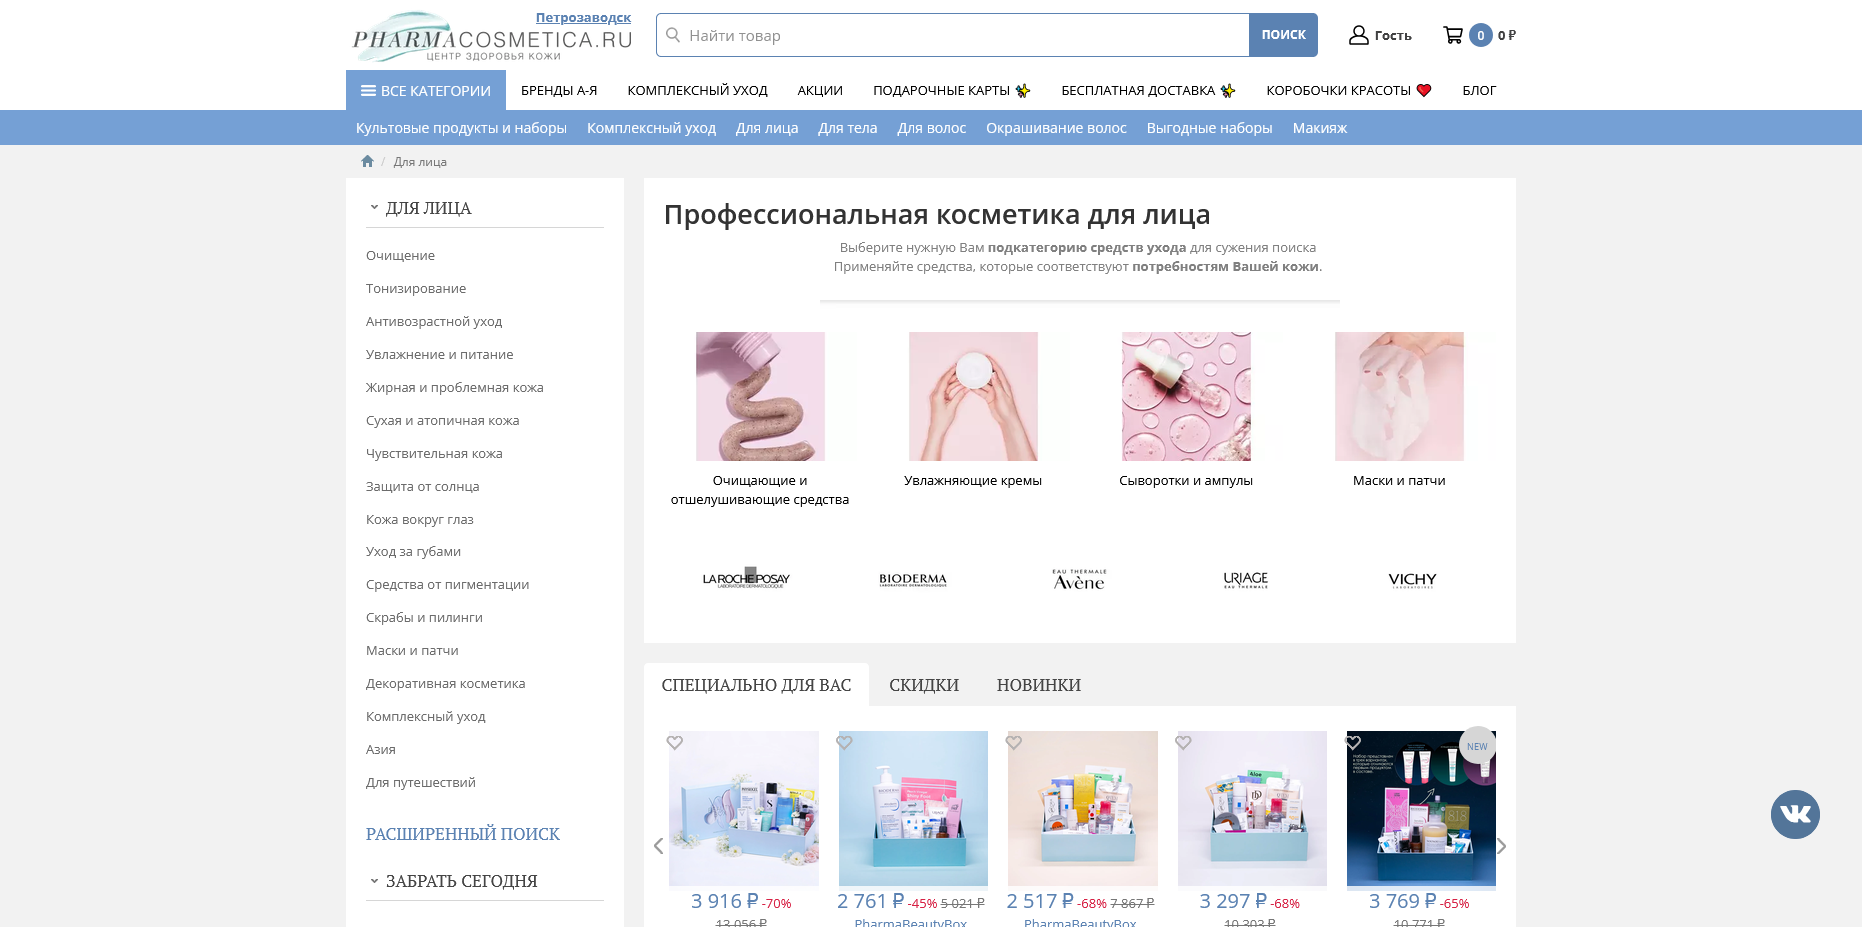Change city via Петрозаводск link
Screen dimensions: 1862x927
tap(583, 18)
